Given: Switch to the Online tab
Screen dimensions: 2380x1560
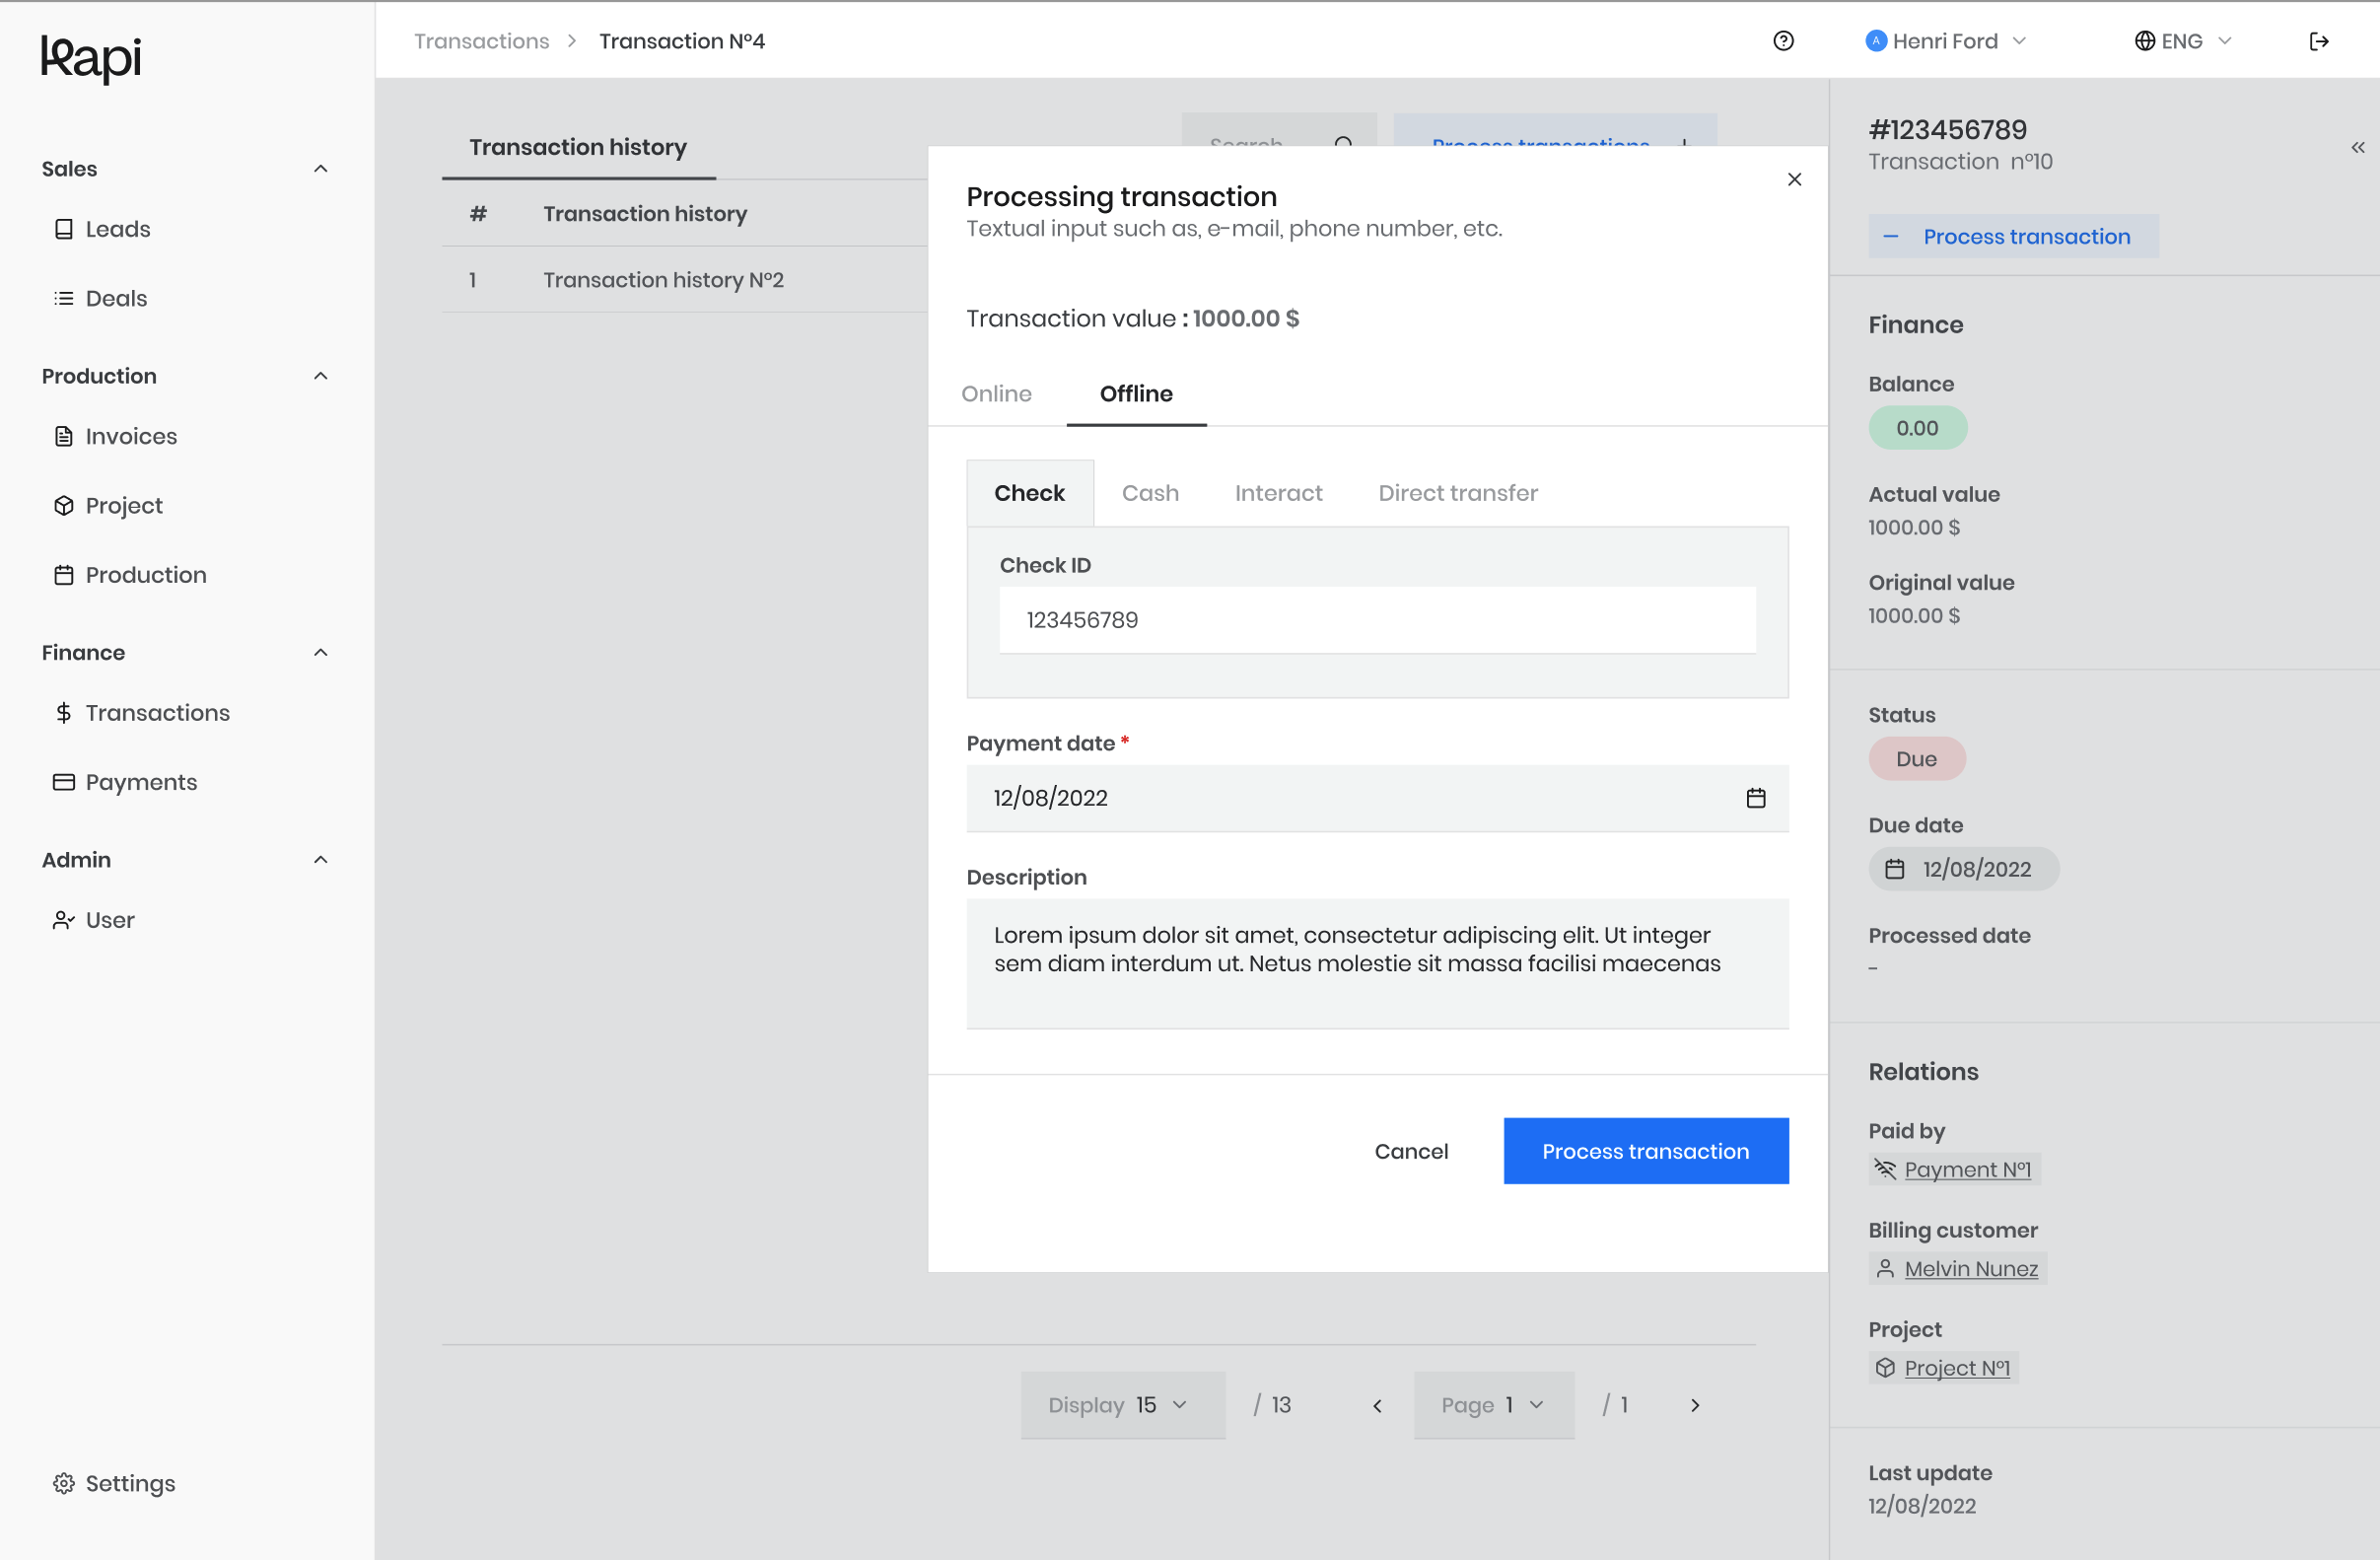Looking at the screenshot, I should [996, 394].
